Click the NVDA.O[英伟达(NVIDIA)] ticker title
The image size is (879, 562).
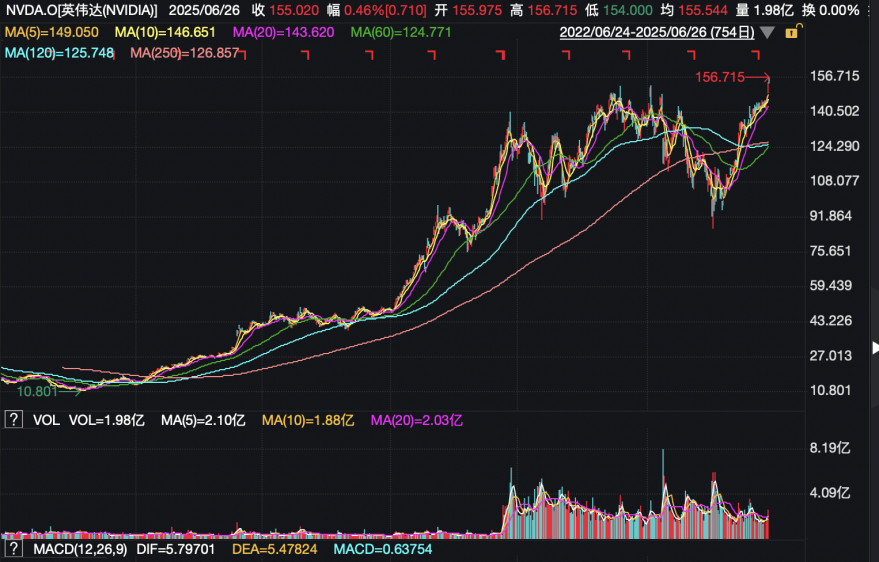[x=82, y=10]
